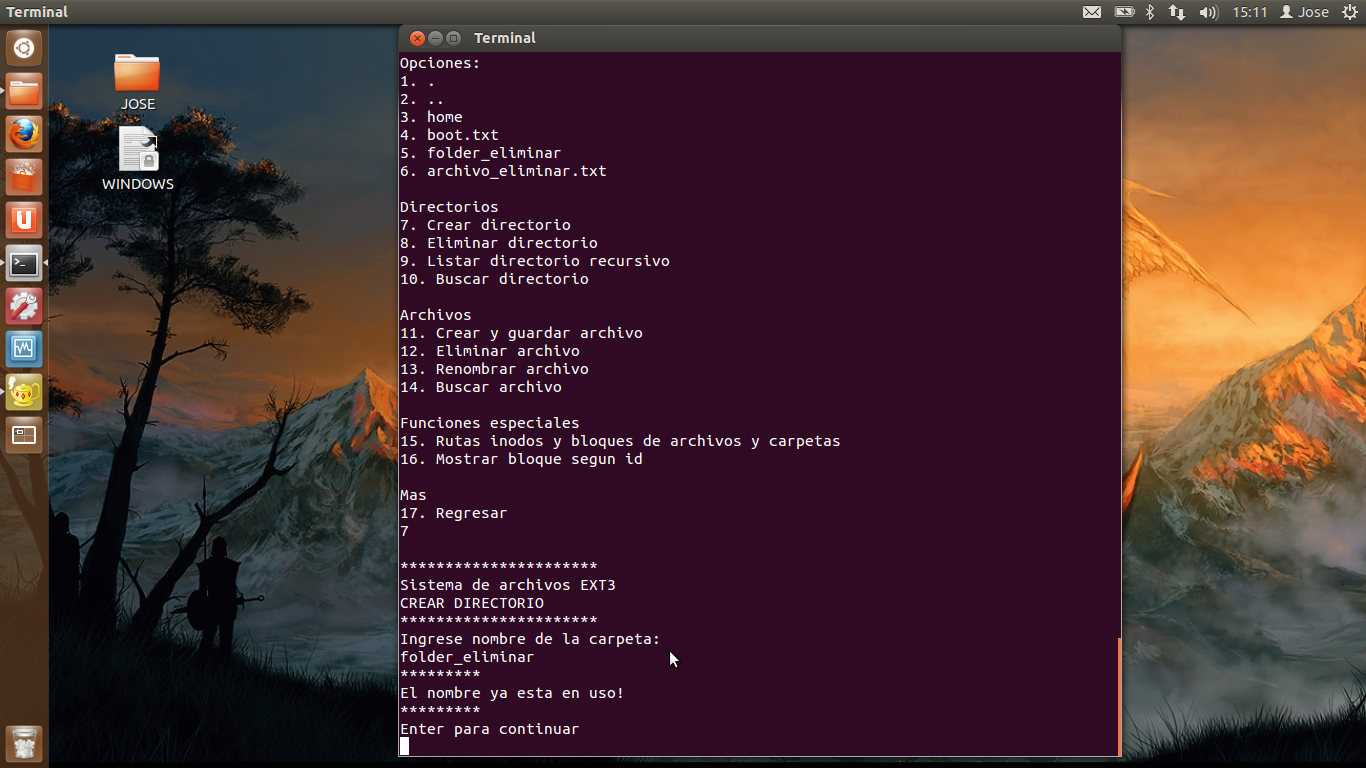1366x768 pixels.
Task: Click '15. Rutas inodos y bloques' line
Action: (620, 441)
